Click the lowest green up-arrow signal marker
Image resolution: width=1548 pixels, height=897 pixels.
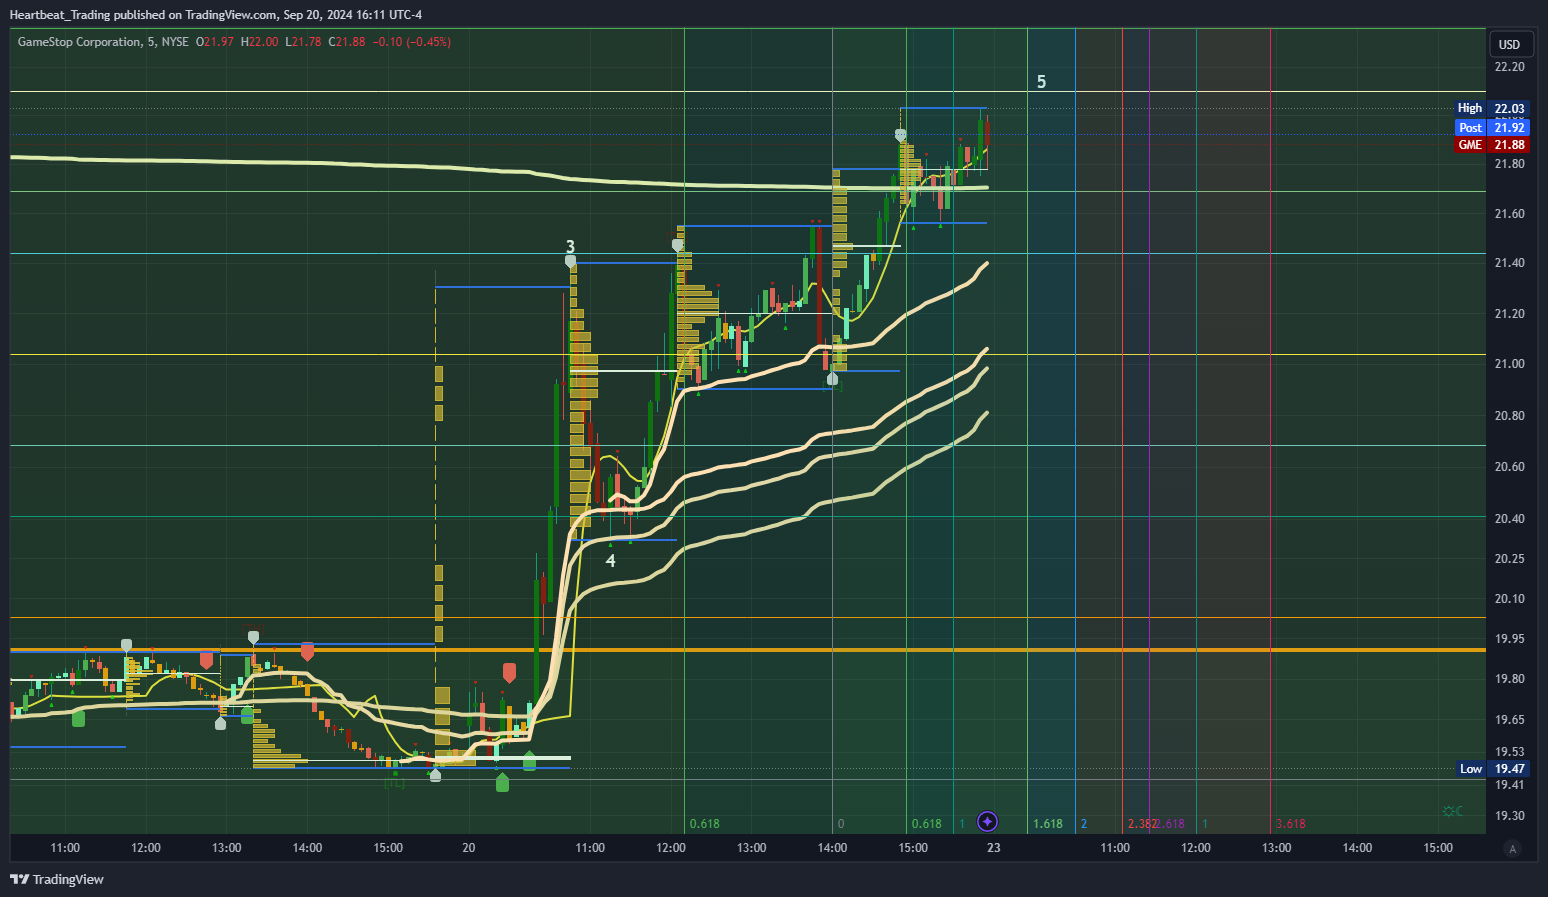(x=502, y=782)
